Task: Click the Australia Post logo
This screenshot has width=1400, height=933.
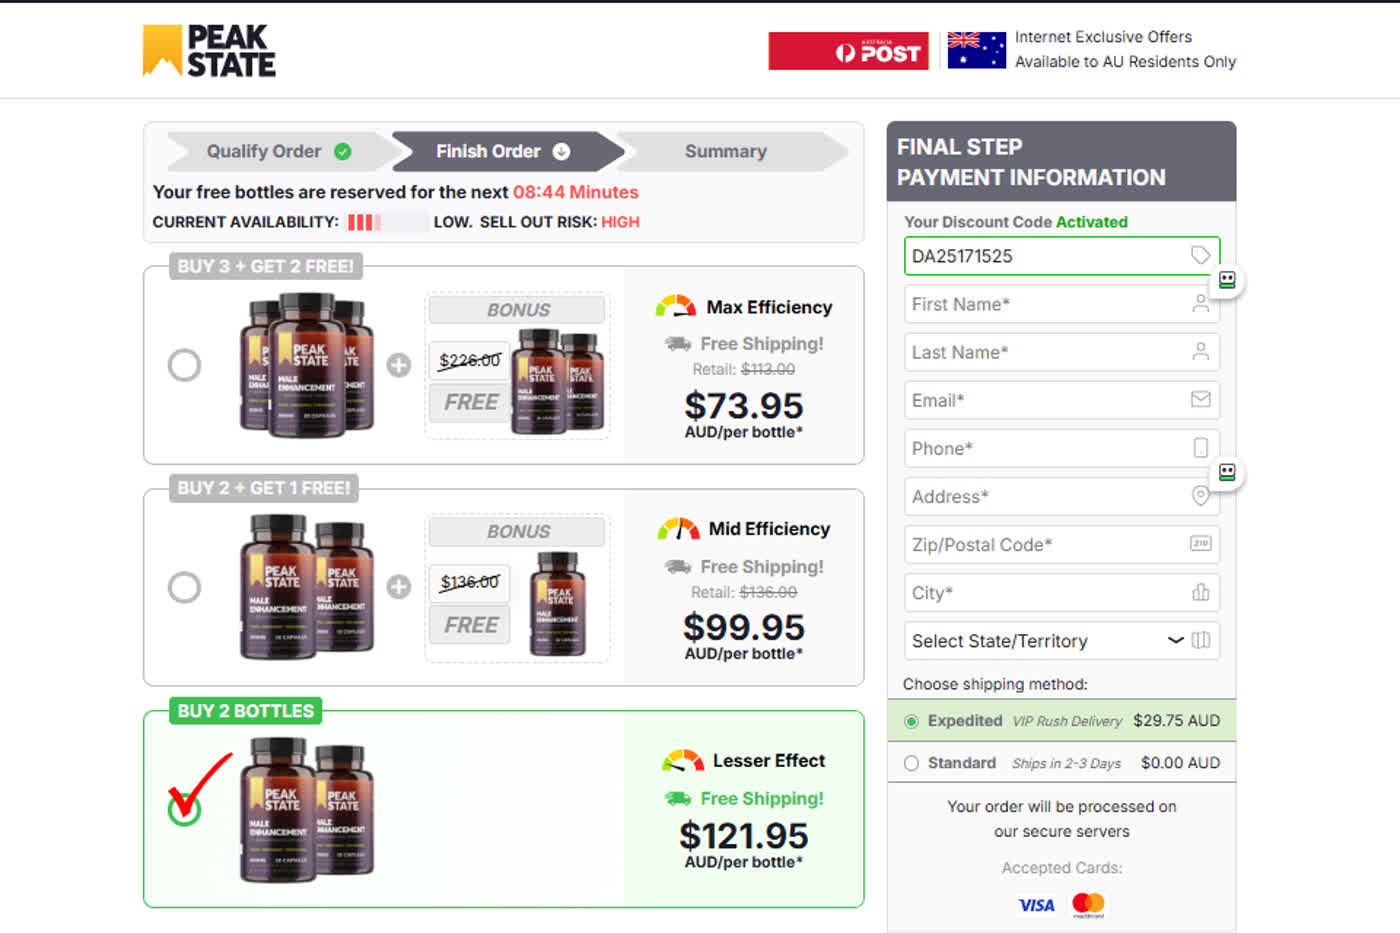Action: click(848, 51)
